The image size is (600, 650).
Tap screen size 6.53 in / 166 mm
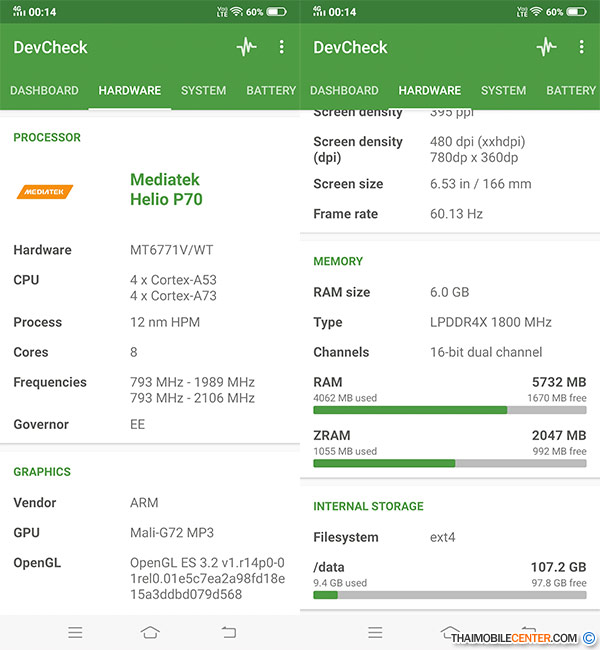[481, 184]
